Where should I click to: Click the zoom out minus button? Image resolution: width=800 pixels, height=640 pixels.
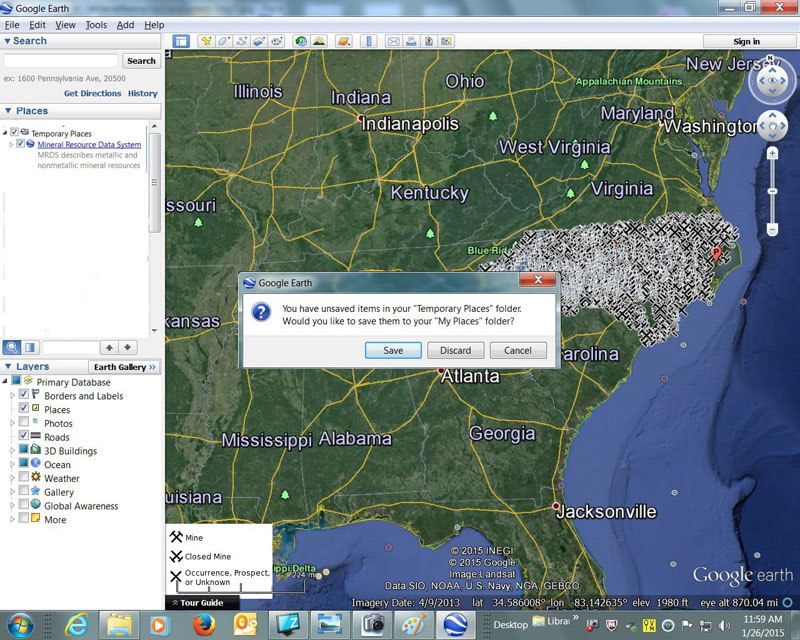772,230
